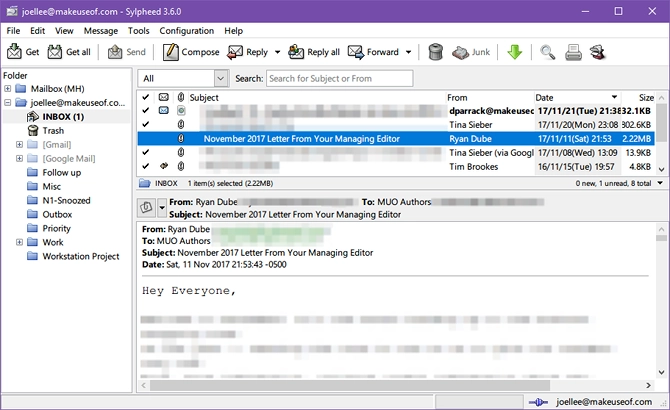Select the INBOX (1) folder
Viewport: 670px width, 410px height.
point(63,117)
